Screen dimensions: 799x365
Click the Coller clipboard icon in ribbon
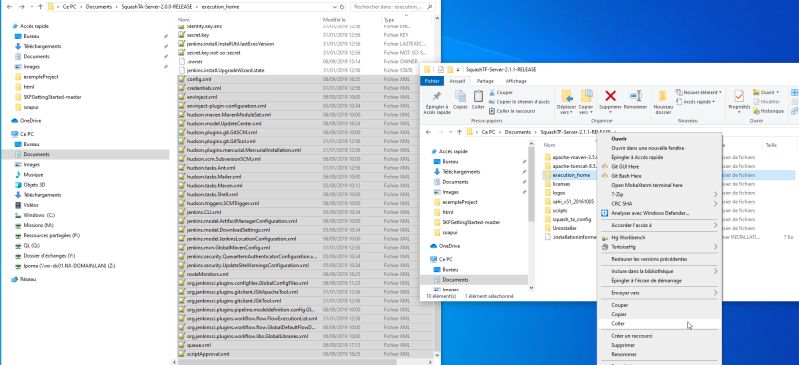tap(478, 96)
